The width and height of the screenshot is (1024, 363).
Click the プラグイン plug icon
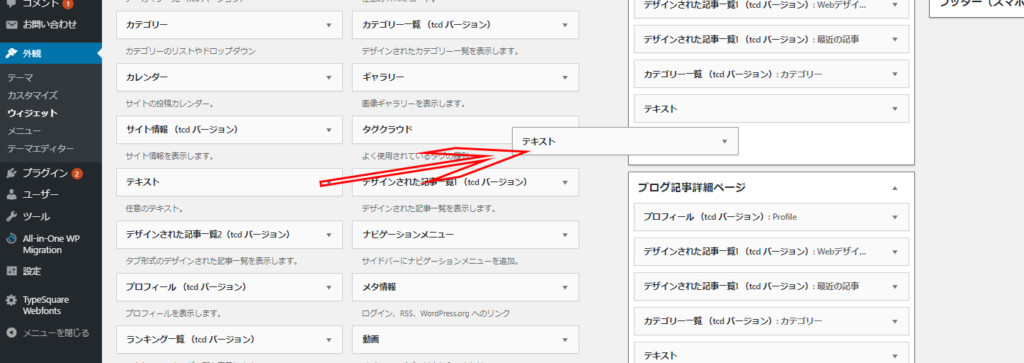tap(11, 174)
